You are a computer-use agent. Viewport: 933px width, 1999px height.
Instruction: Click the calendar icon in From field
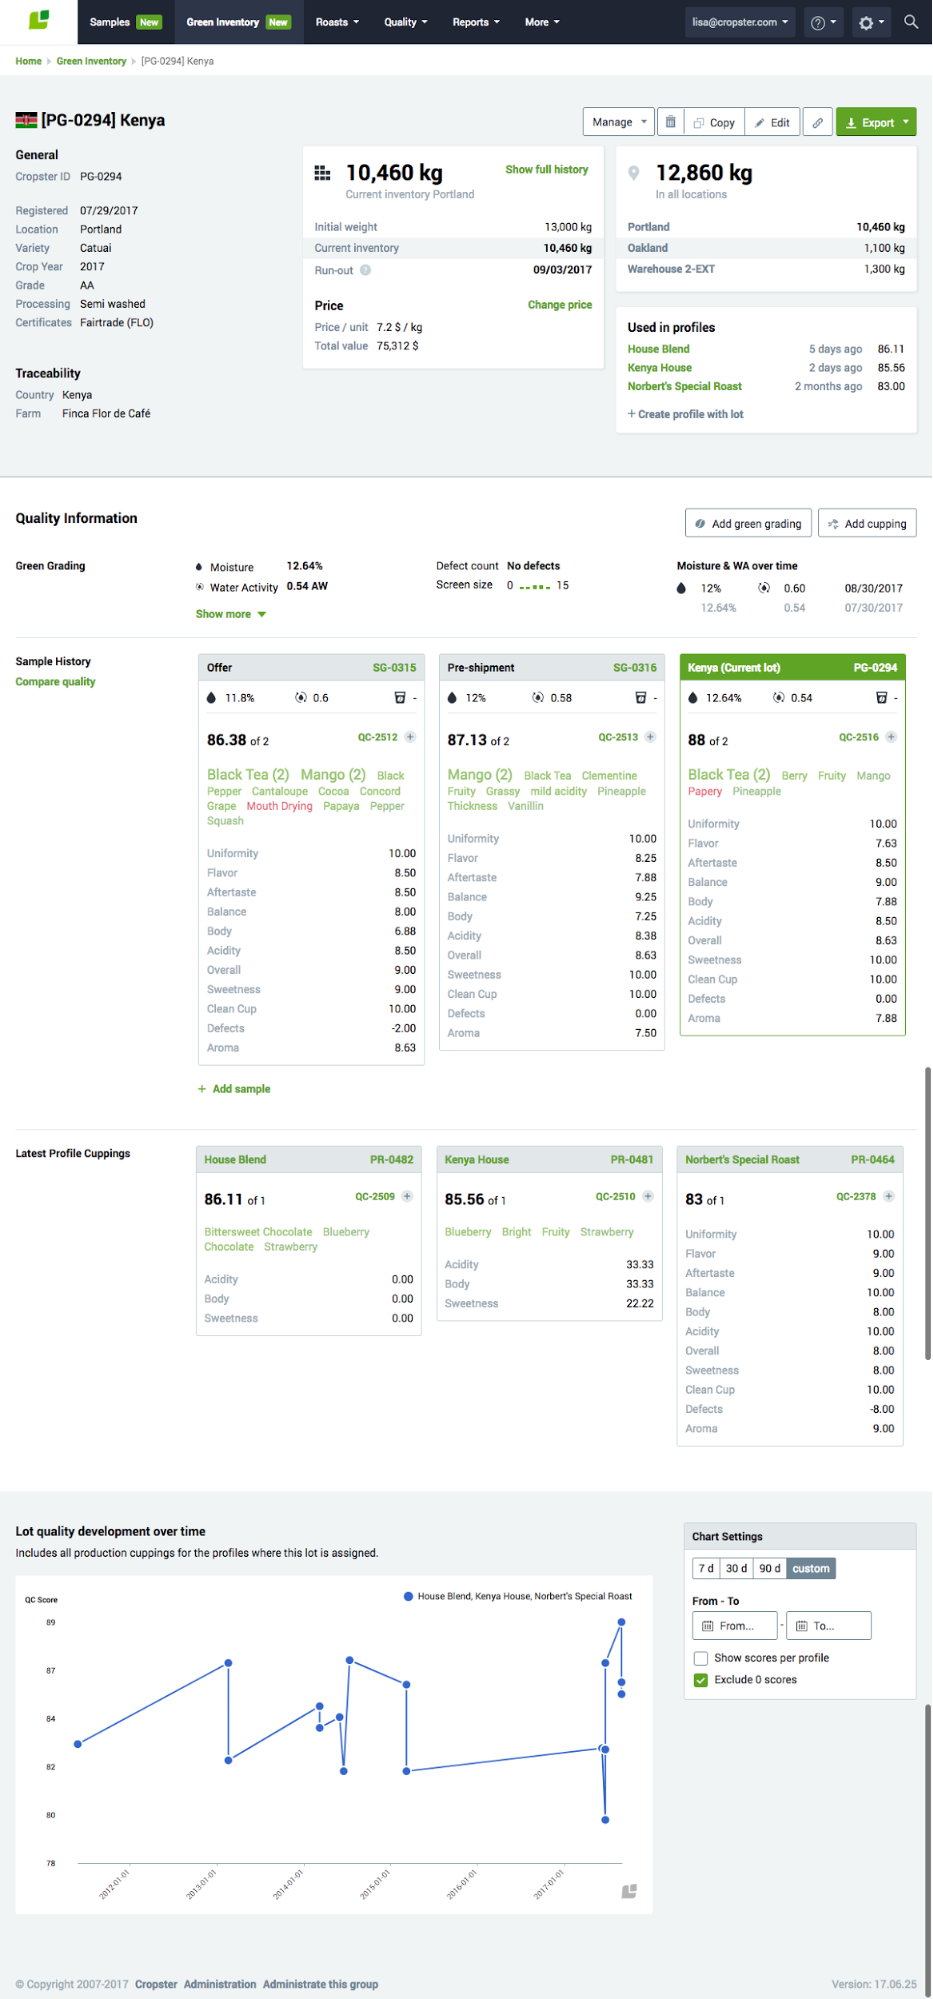pos(707,1626)
